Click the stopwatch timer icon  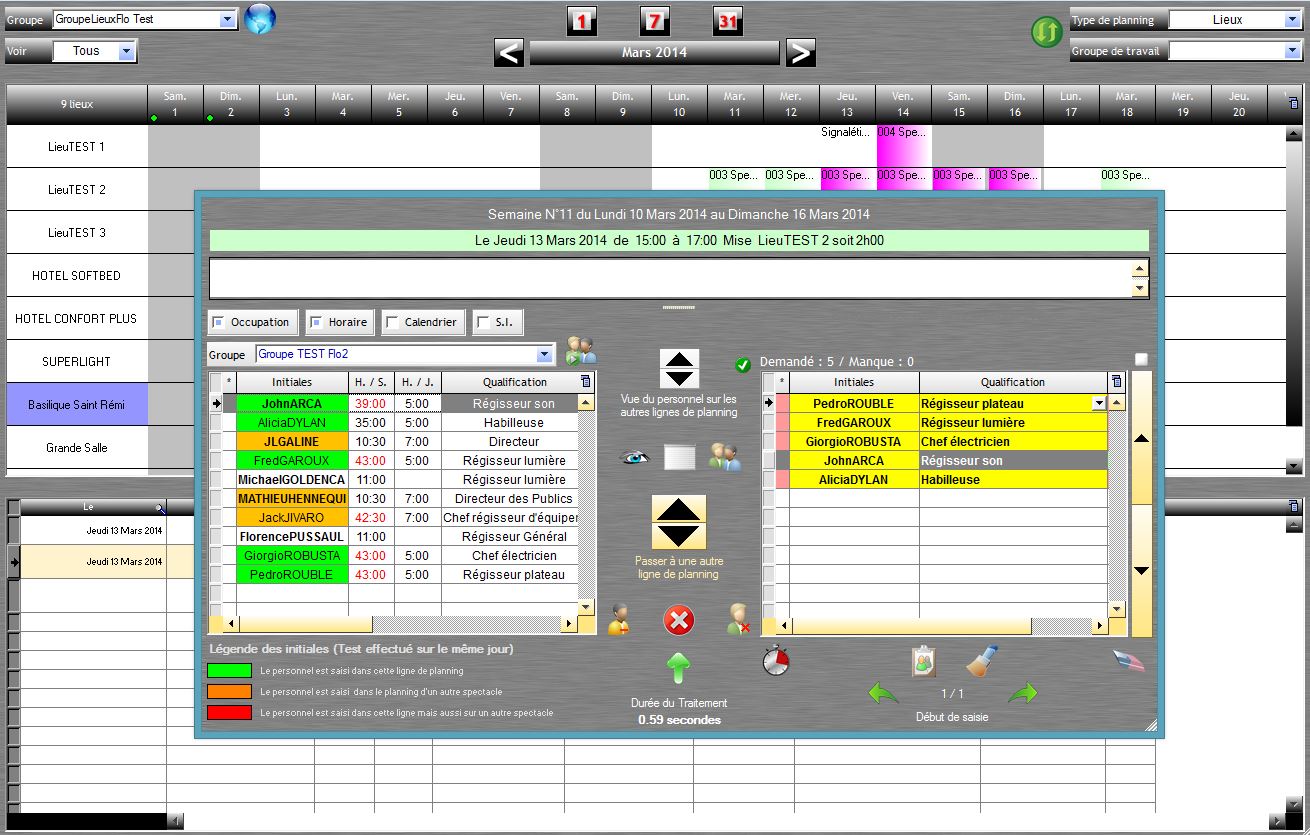(776, 660)
